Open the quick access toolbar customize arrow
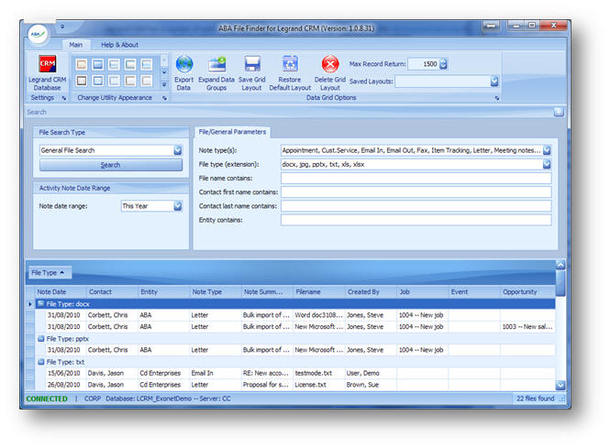The width and height of the screenshot is (610, 448). tap(62, 27)
